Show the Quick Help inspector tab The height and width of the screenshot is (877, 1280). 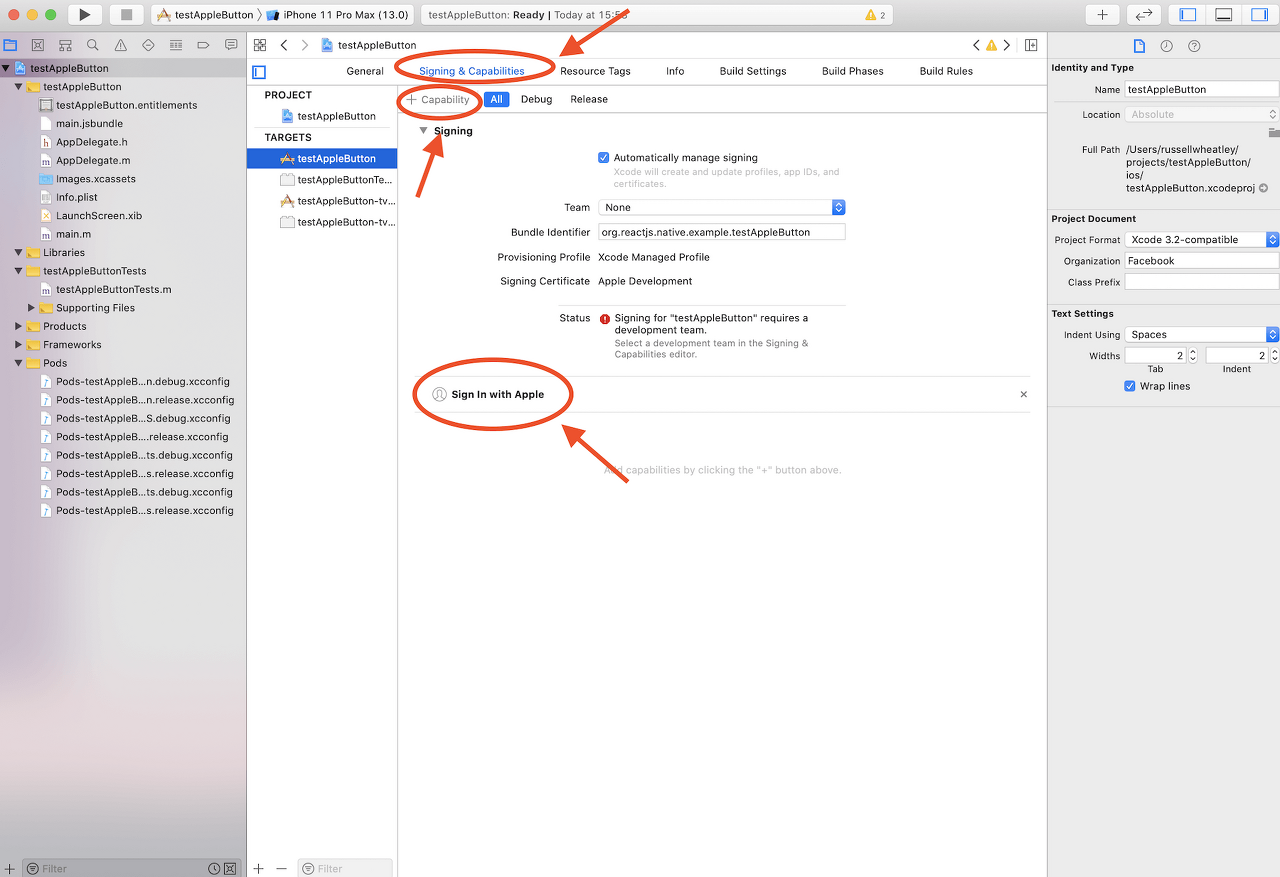click(x=1194, y=46)
